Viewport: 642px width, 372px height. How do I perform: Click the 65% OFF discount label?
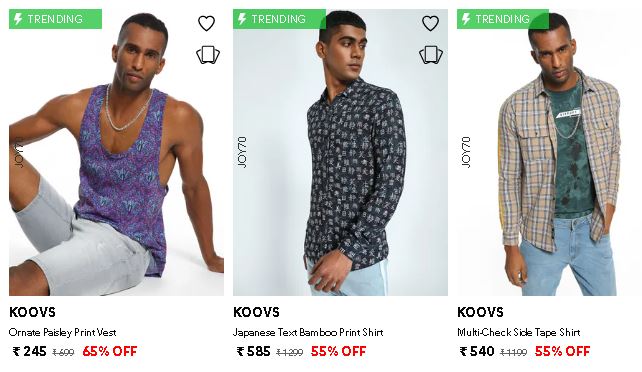point(110,351)
